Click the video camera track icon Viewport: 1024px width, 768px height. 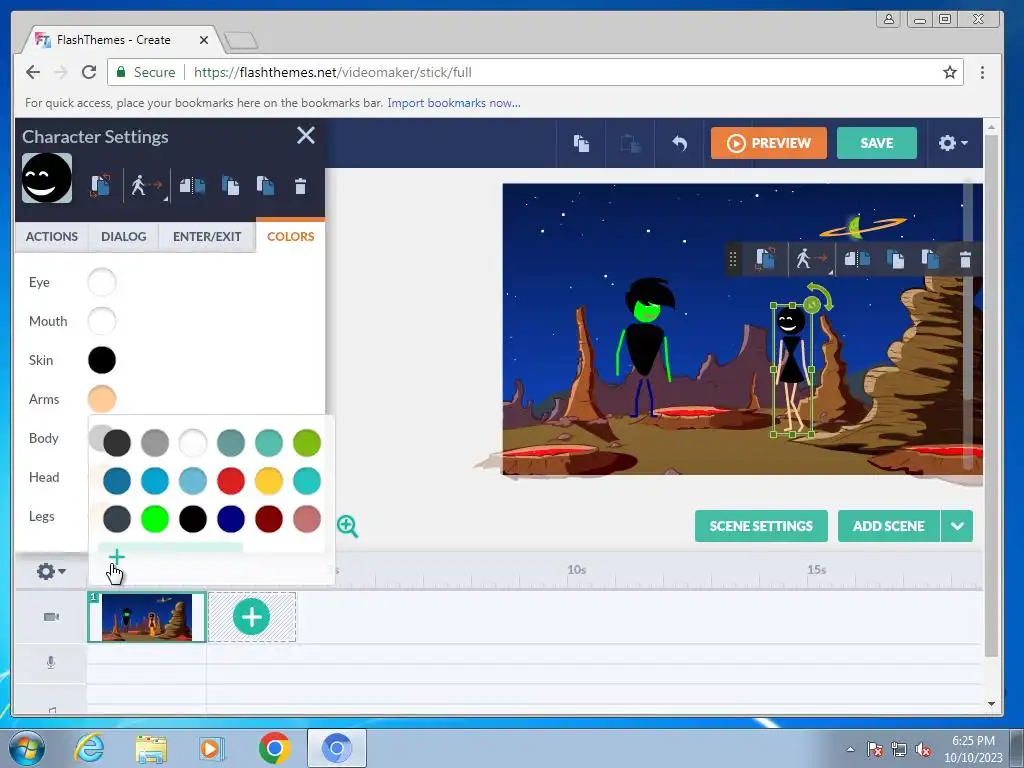point(51,617)
